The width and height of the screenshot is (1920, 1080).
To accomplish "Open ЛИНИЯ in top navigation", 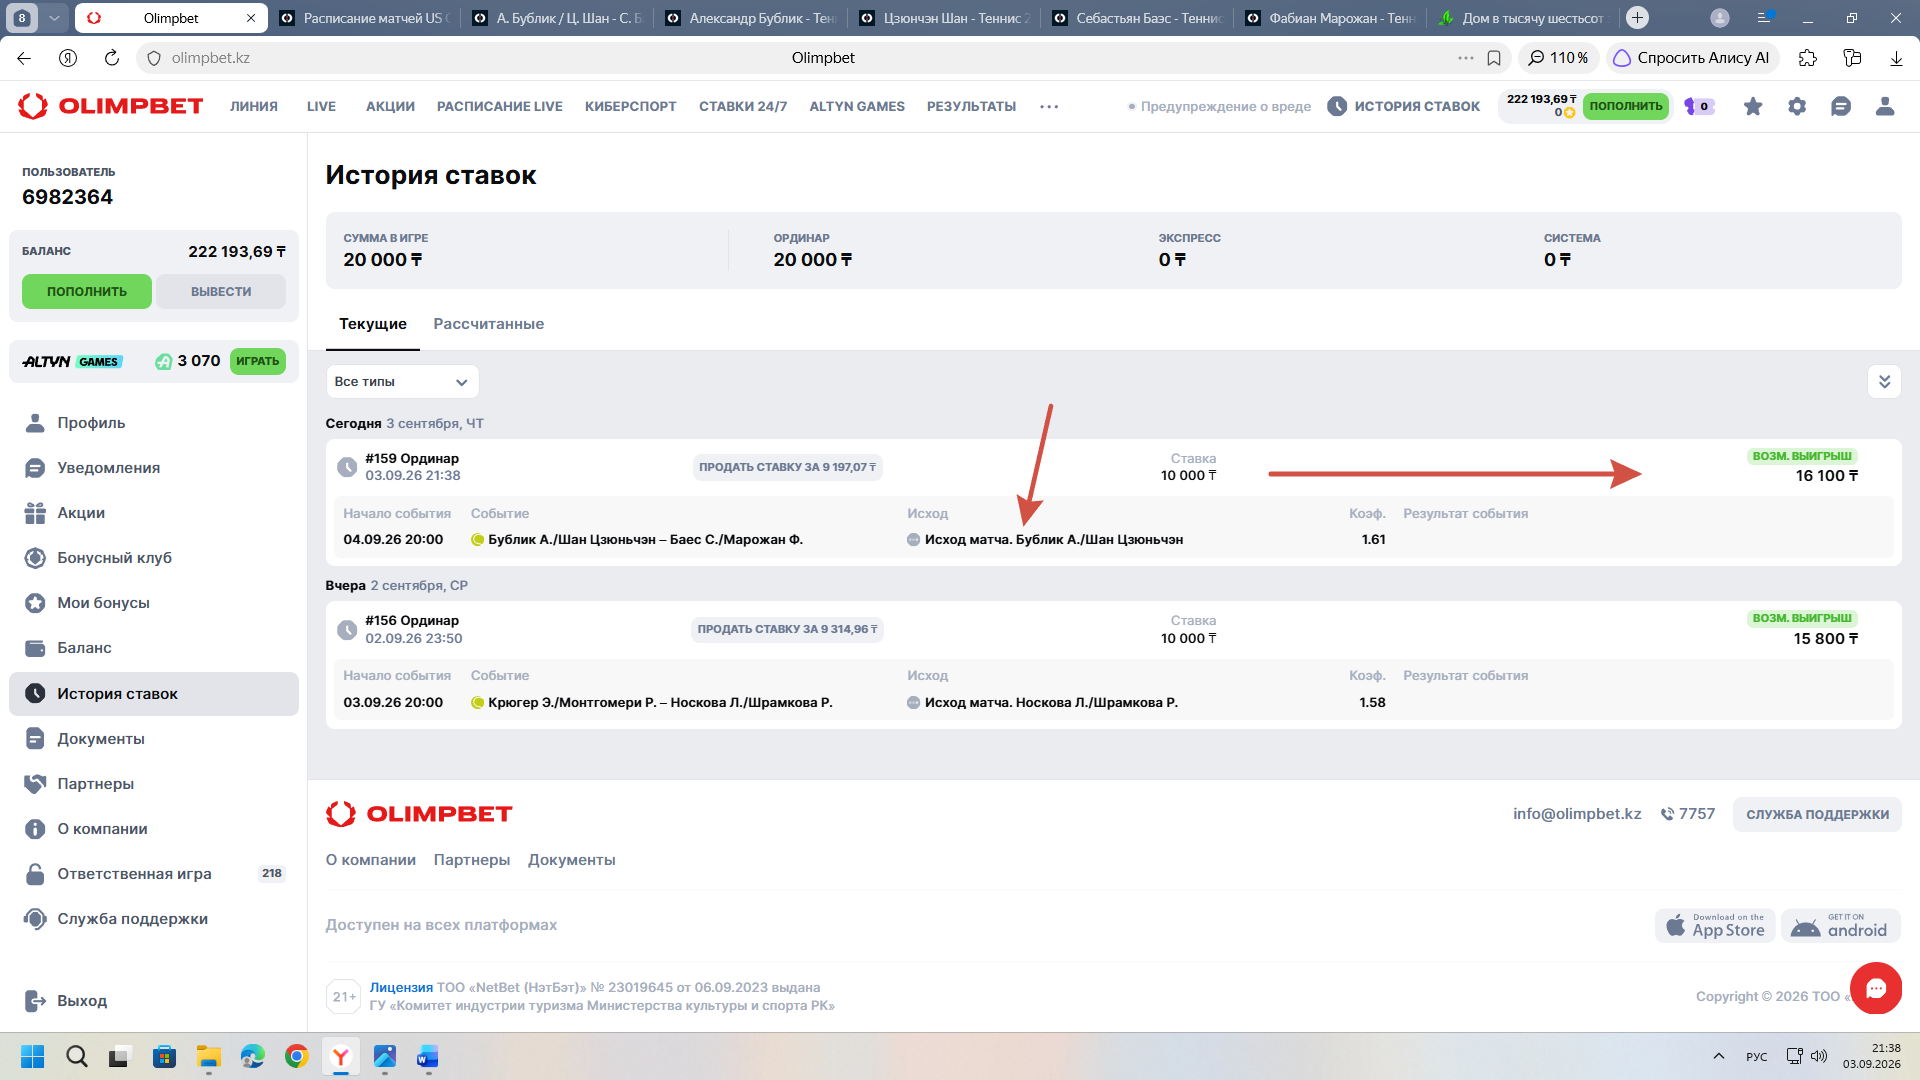I will tap(254, 106).
